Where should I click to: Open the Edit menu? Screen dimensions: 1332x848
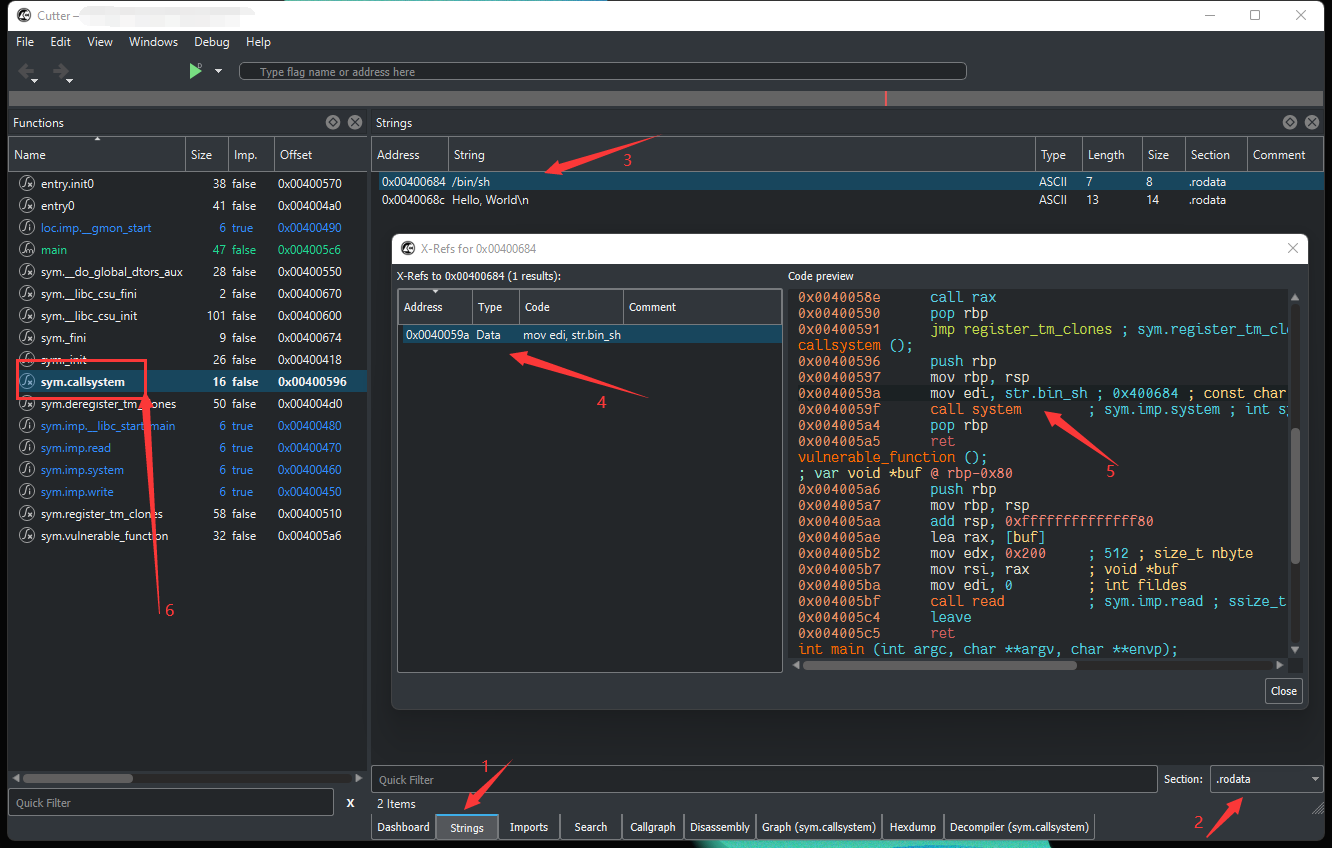(x=61, y=42)
